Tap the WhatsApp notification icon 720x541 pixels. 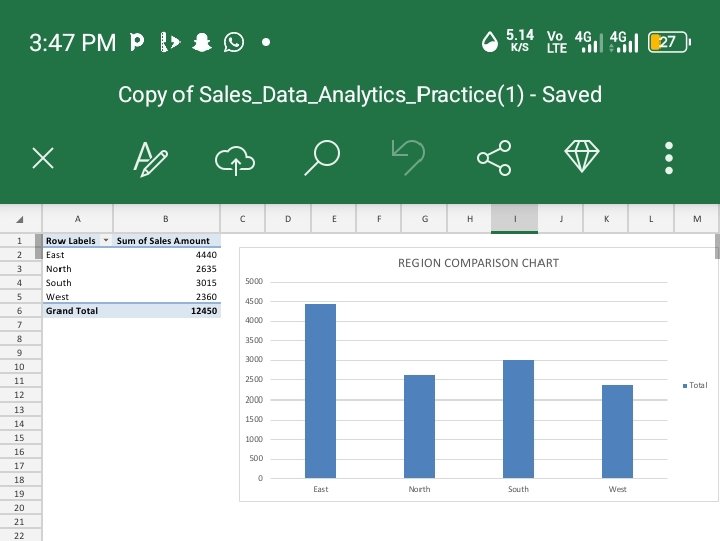tap(234, 42)
